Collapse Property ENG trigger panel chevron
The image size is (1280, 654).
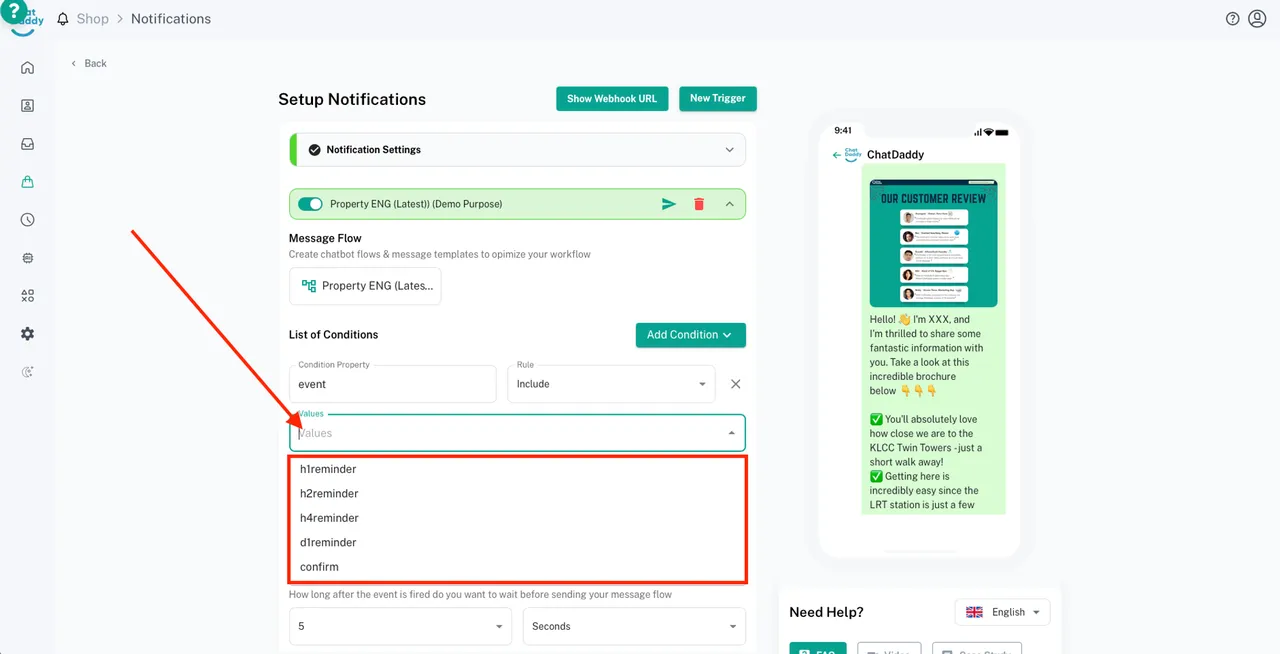729,204
